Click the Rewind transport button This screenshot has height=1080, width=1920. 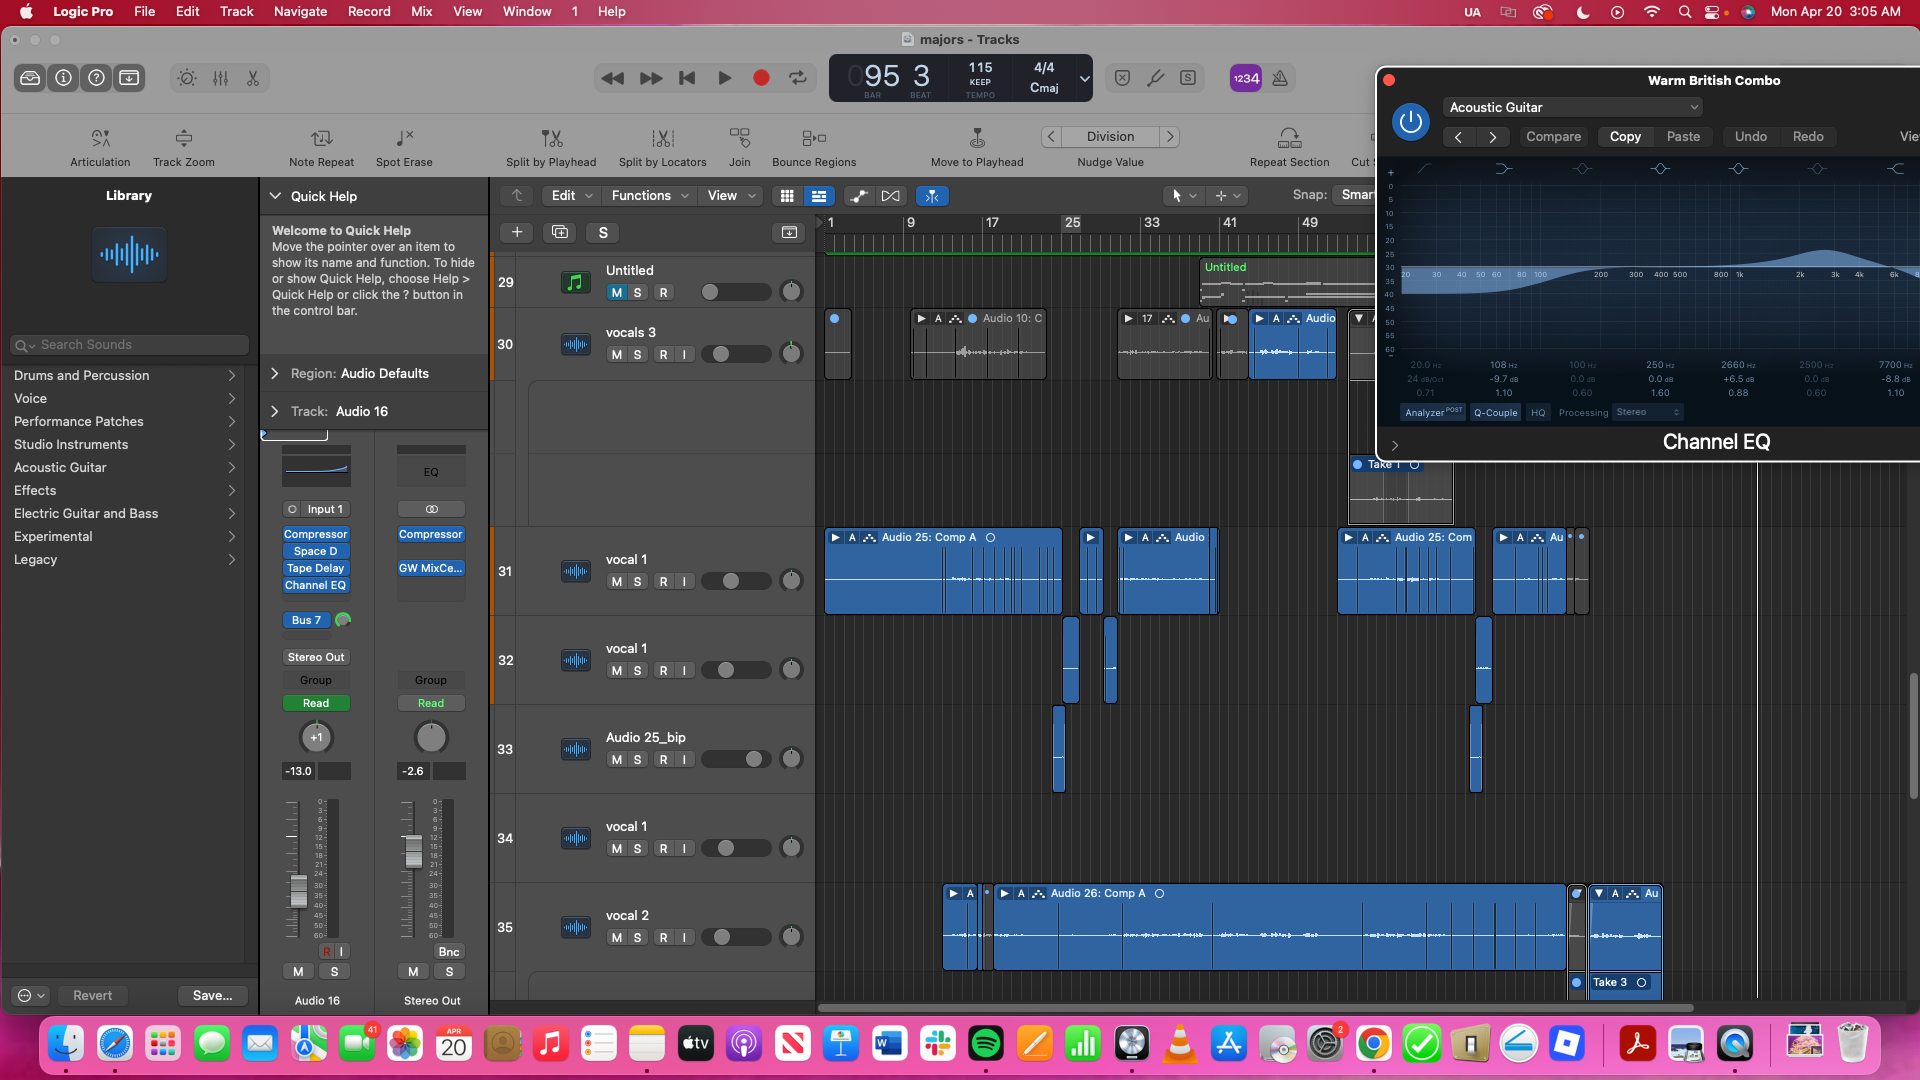pyautogui.click(x=613, y=78)
